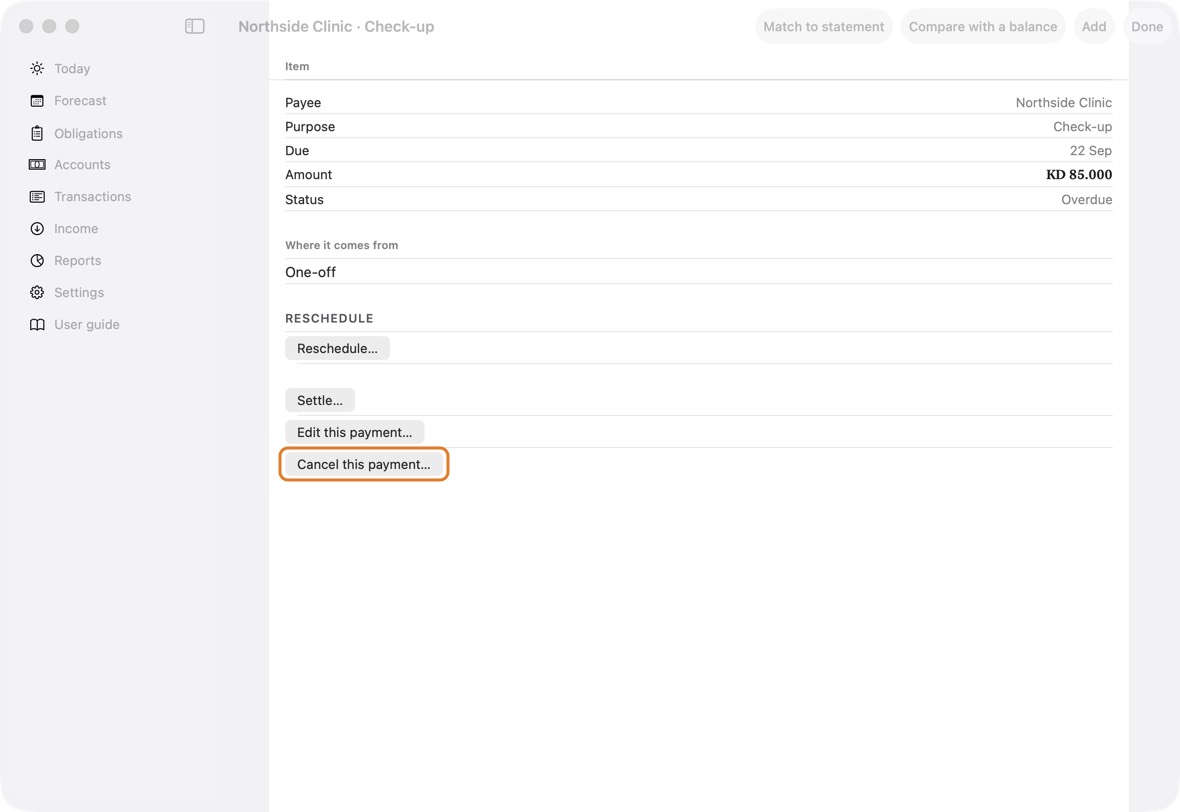Click Edit this payment...
This screenshot has height=812, width=1180.
tap(354, 433)
